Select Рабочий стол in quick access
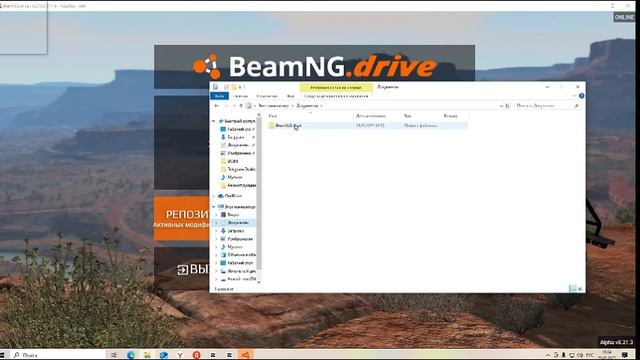This screenshot has width=640, height=360. [x=238, y=129]
